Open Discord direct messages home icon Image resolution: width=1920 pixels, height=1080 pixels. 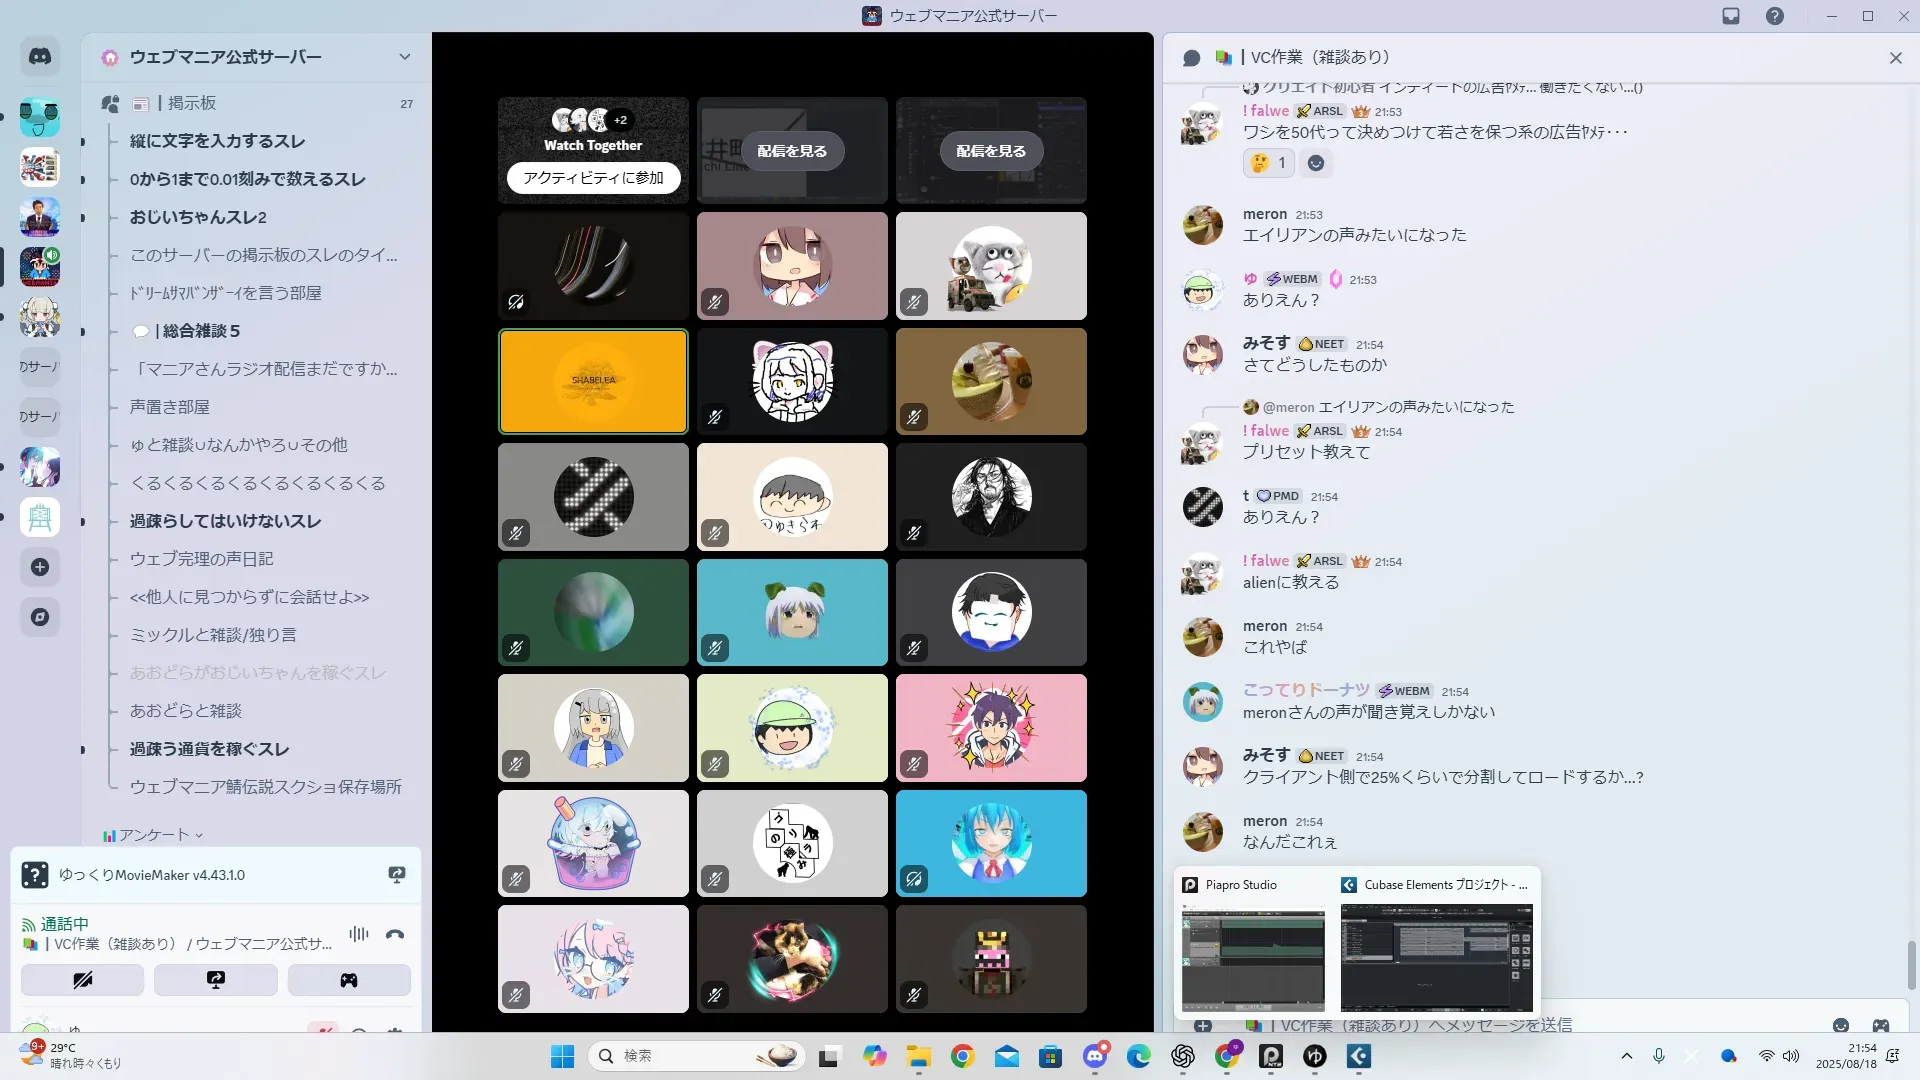pos(40,57)
